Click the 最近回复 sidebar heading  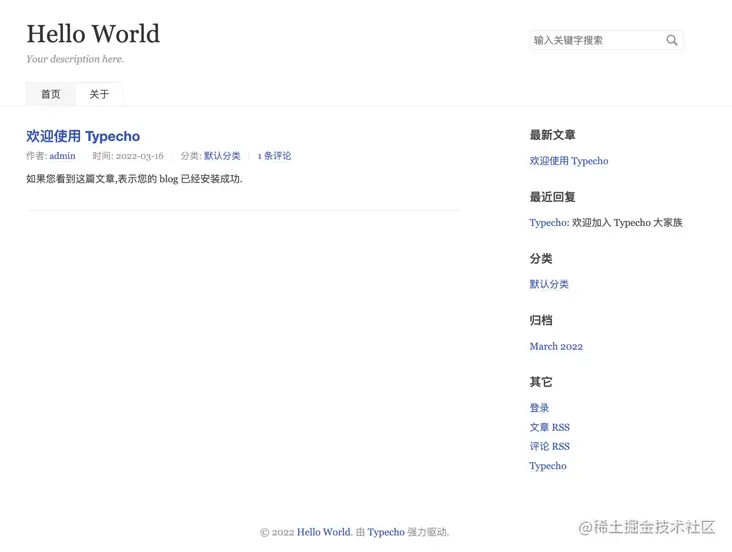tap(552, 197)
